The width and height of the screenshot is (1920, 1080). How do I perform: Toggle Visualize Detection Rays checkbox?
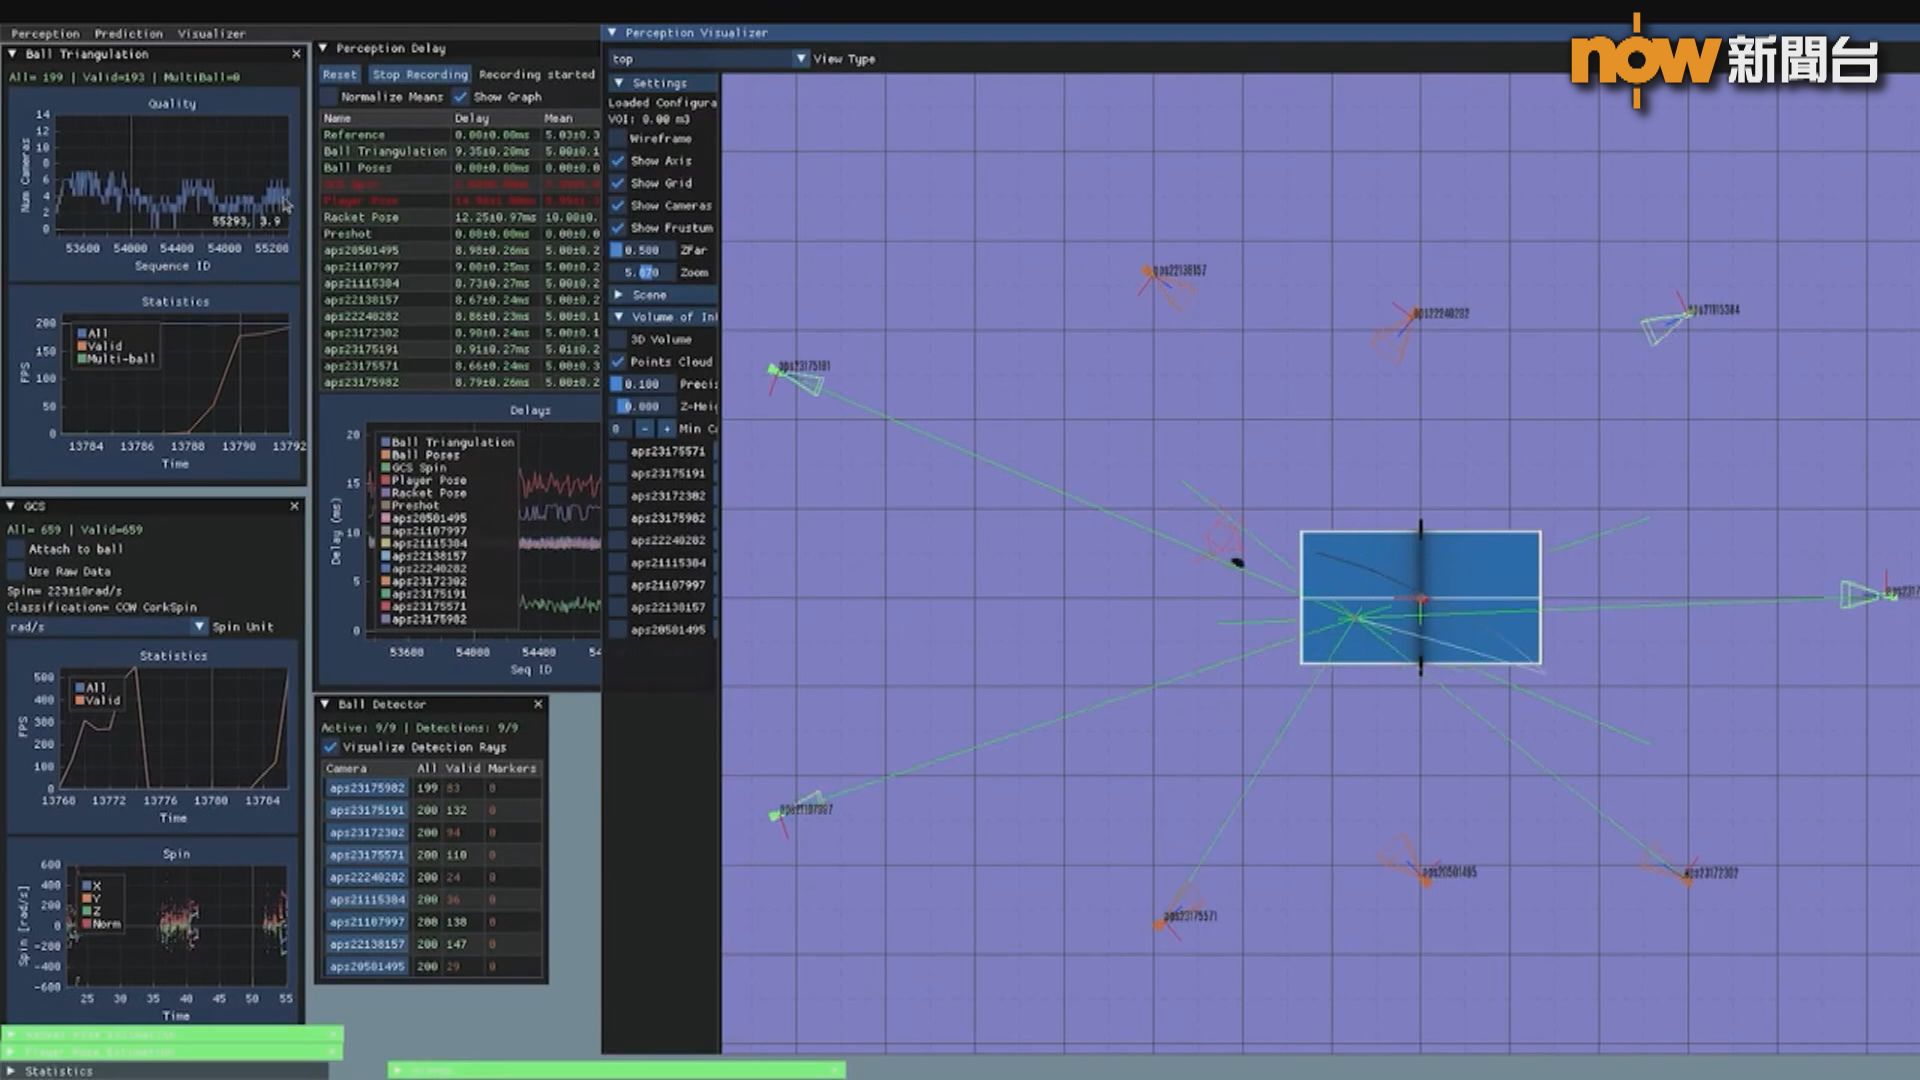(x=330, y=747)
